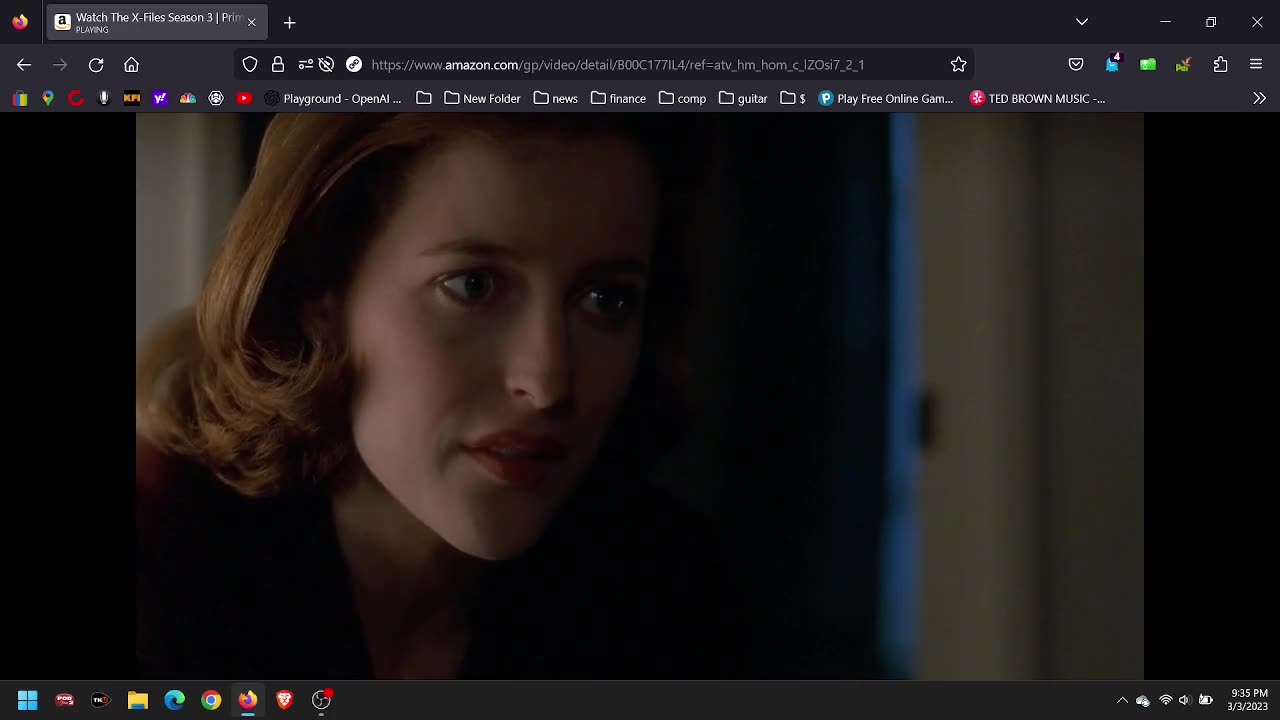Open the Playground - OpenAI bookmark

(x=333, y=98)
